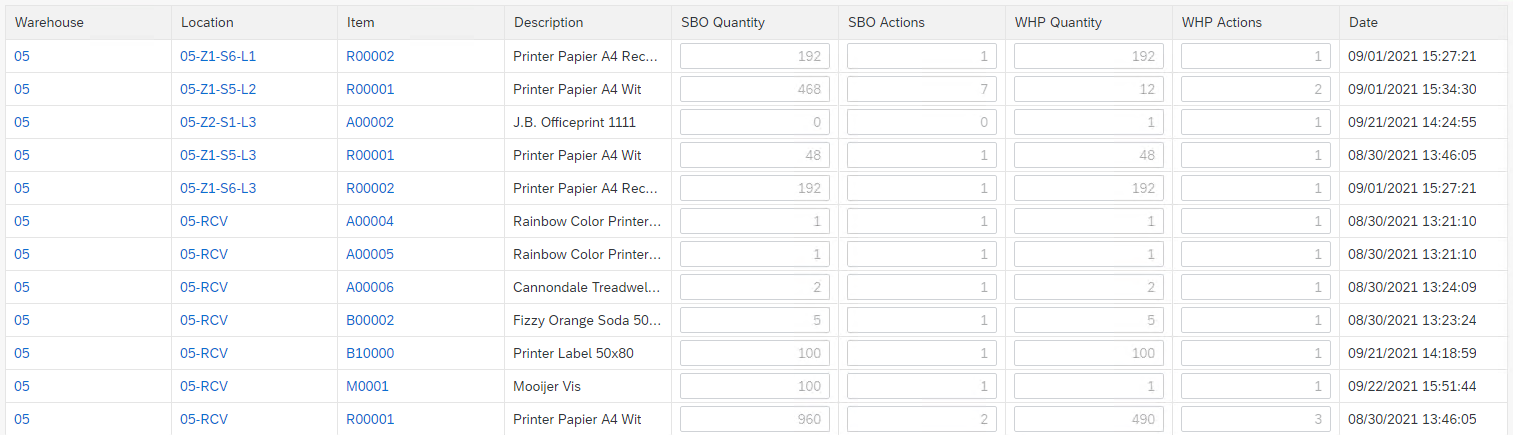This screenshot has width=1513, height=435.
Task: Click the Location column header
Action: (207, 23)
